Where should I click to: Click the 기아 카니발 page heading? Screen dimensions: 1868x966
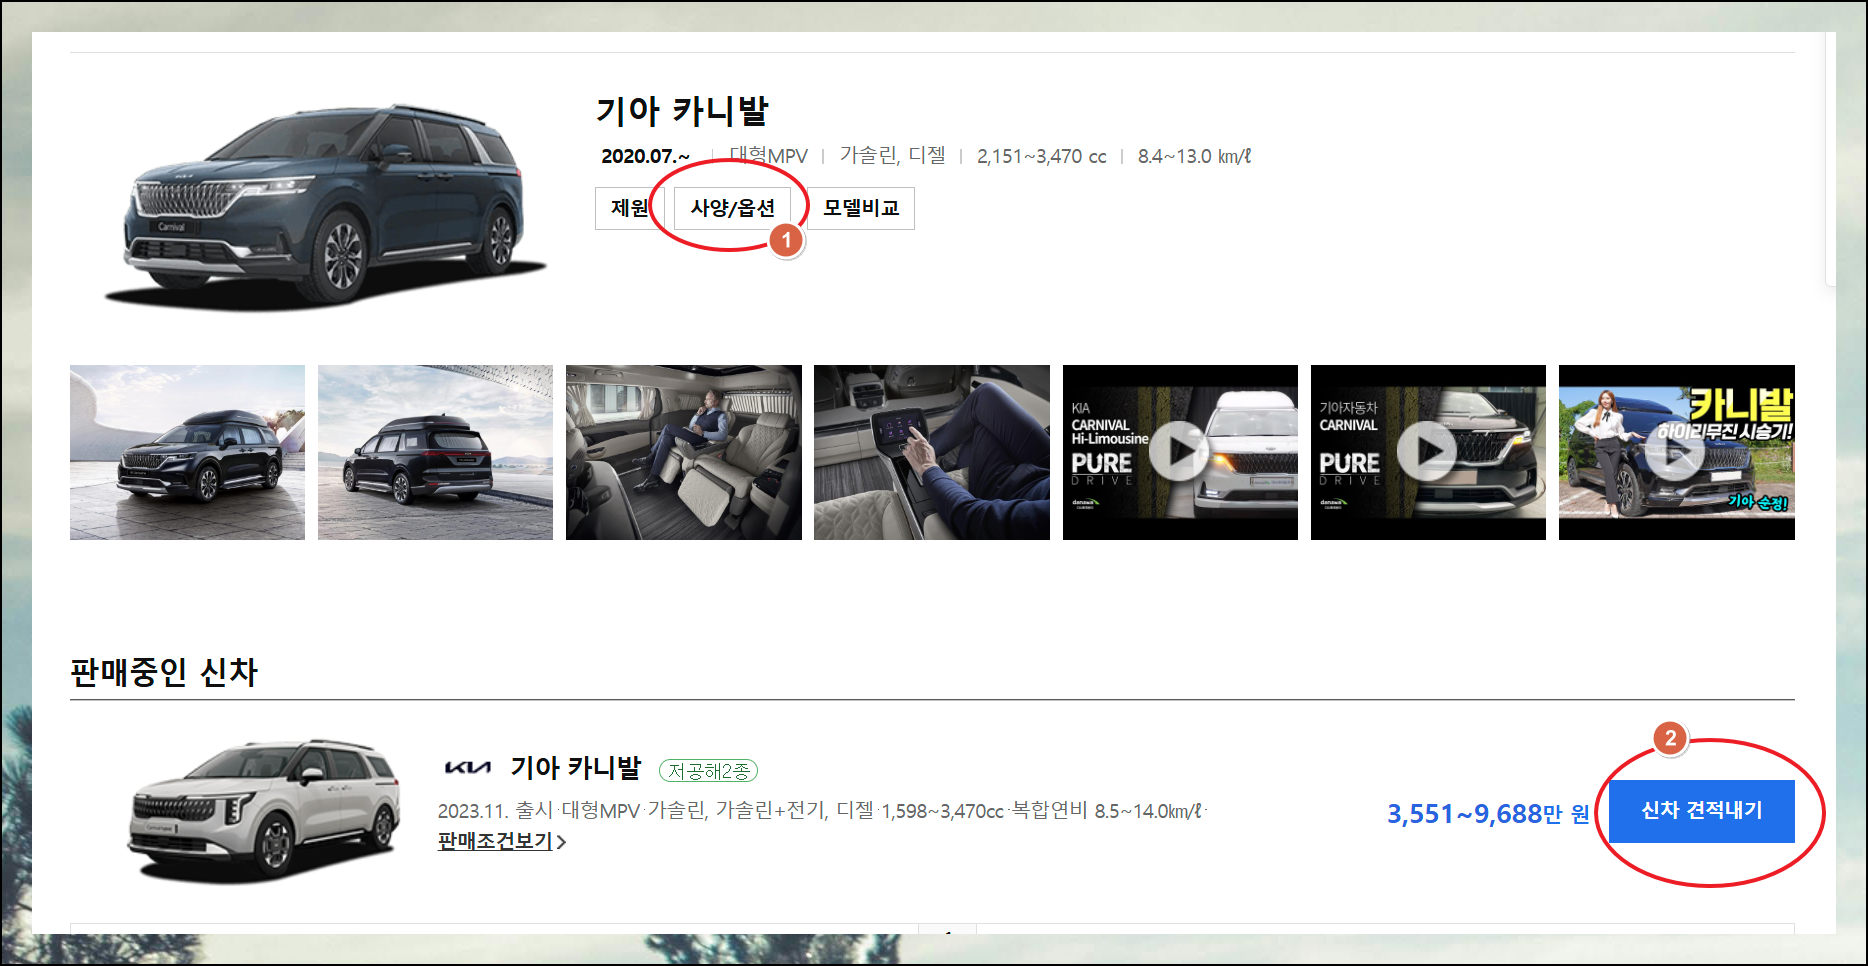click(682, 111)
